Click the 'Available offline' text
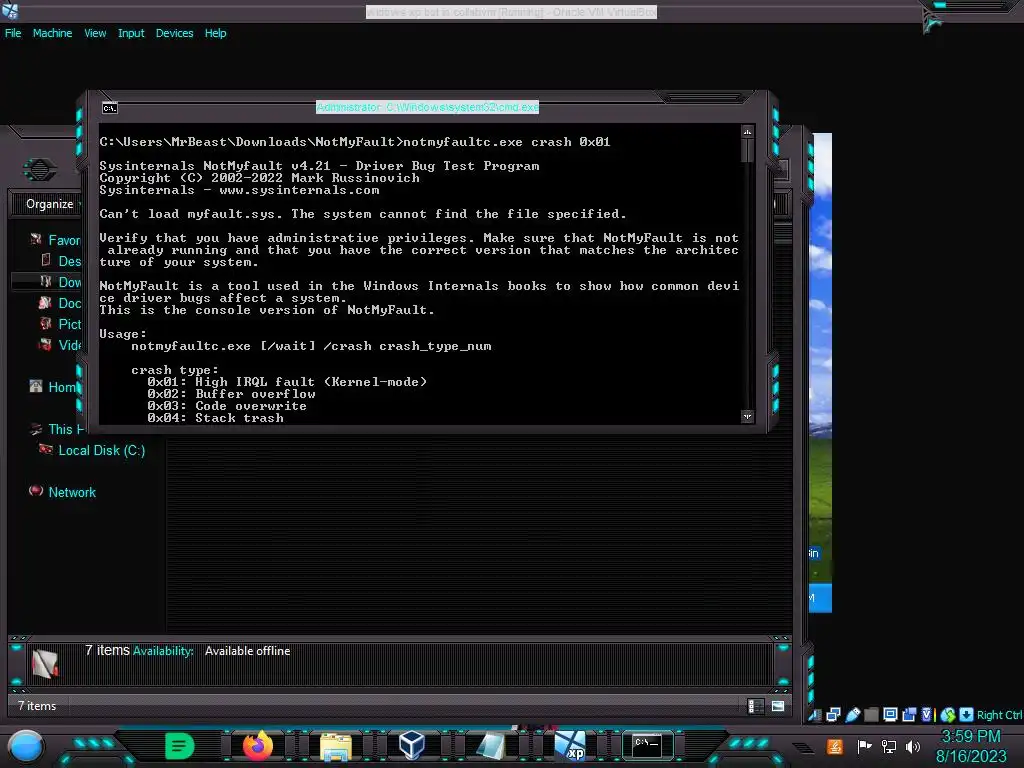The width and height of the screenshot is (1024, 768). click(x=248, y=651)
